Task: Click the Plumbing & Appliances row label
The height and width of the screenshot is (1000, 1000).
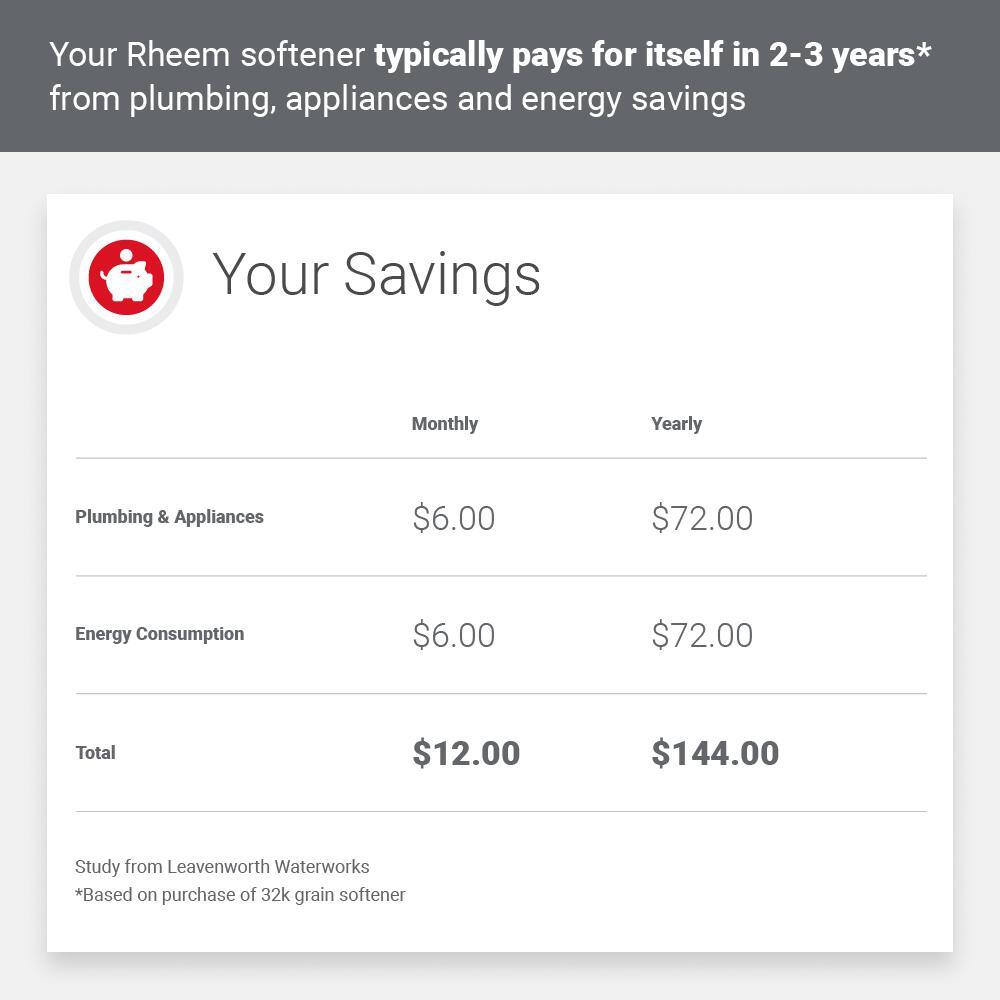Action: tap(169, 517)
